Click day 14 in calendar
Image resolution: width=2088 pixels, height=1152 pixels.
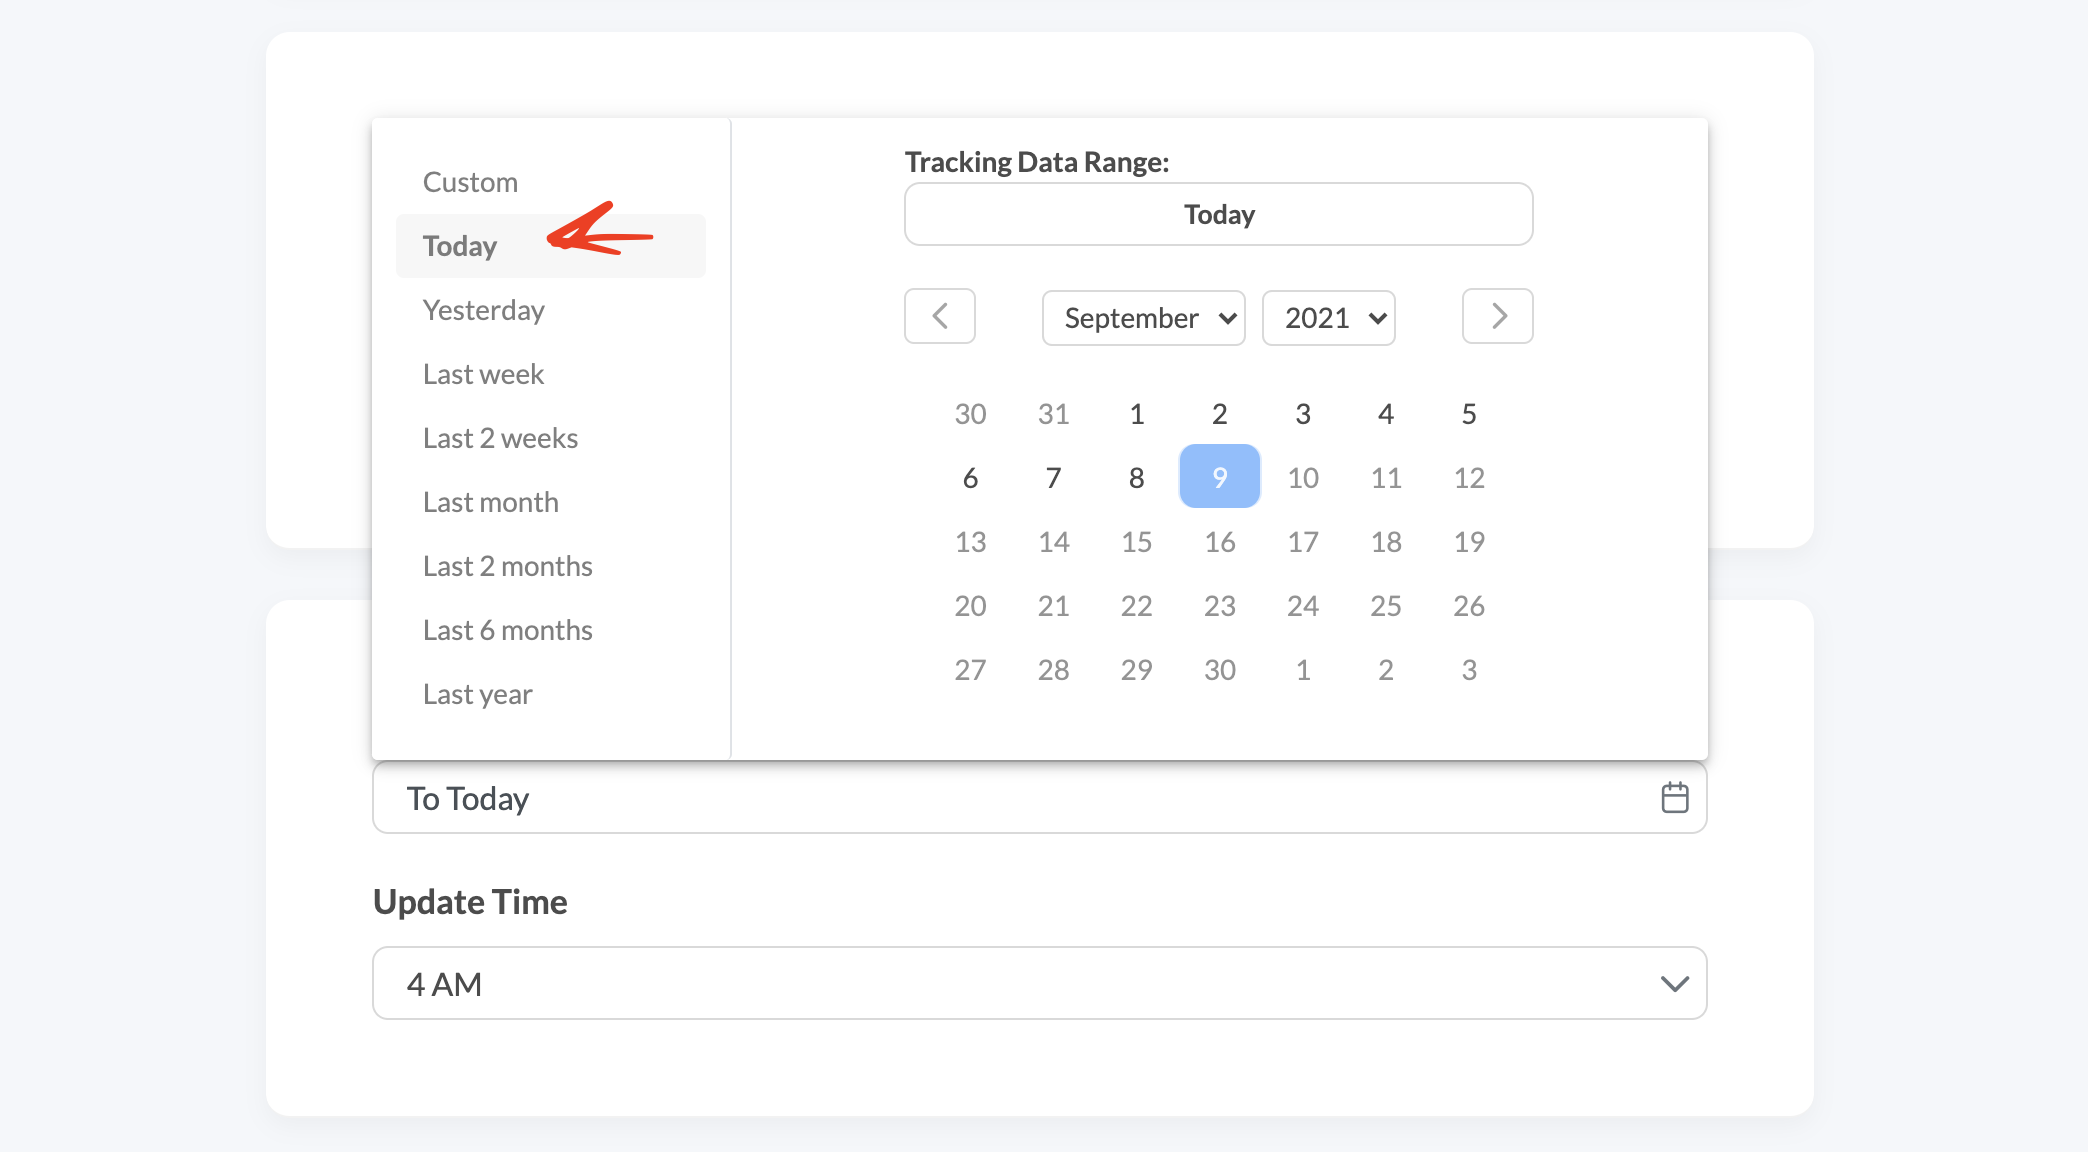tap(1053, 541)
